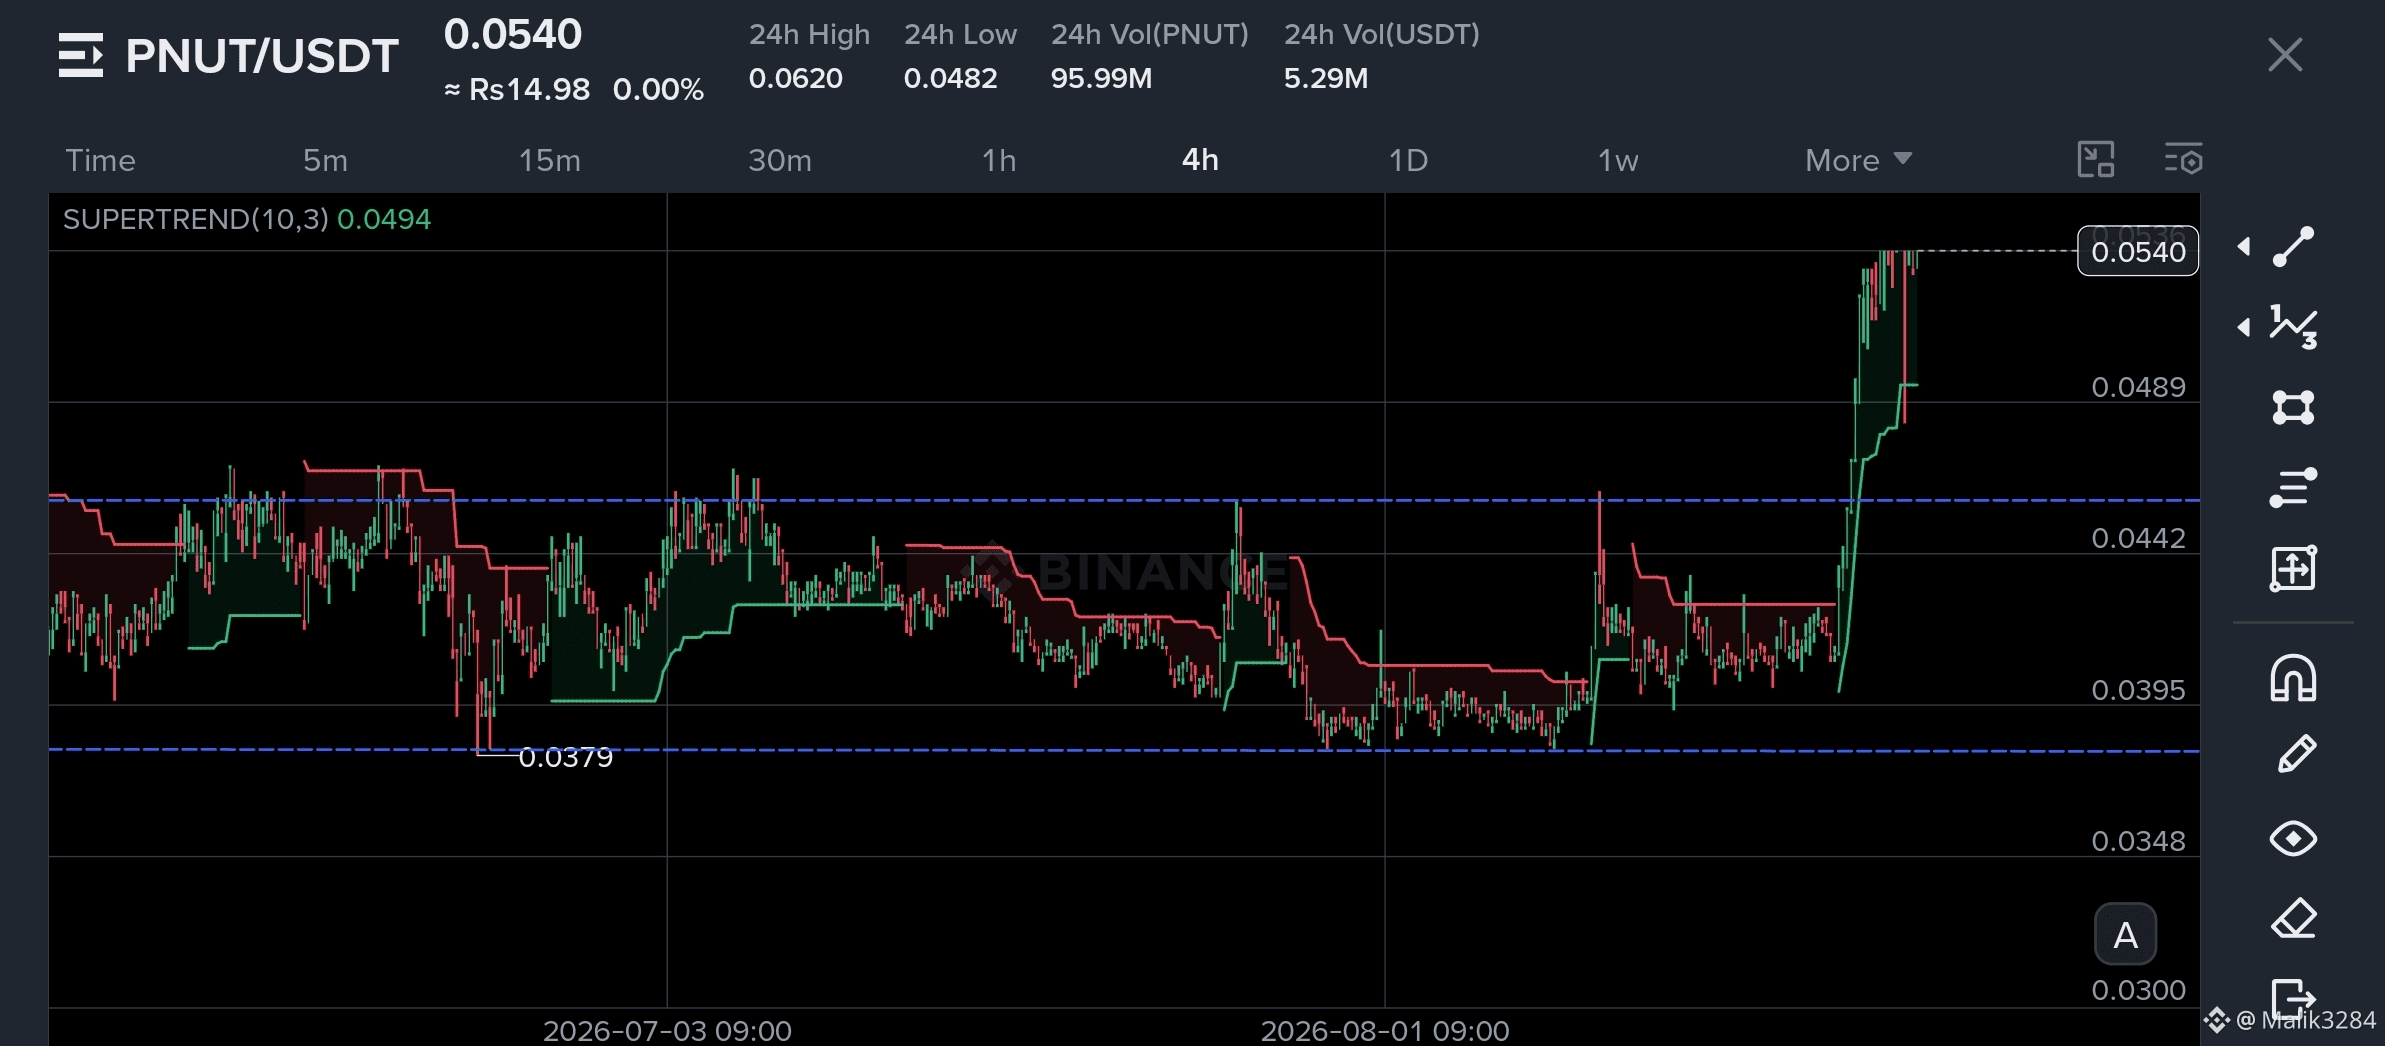Switch chart interval to 1w
The image size is (2385, 1046).
(1618, 160)
